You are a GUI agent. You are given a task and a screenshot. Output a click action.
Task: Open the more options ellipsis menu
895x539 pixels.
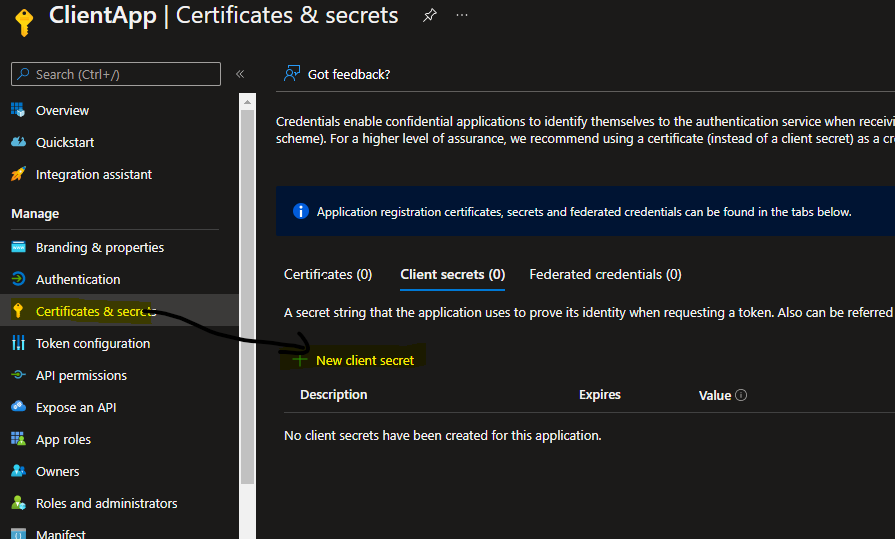coord(461,16)
